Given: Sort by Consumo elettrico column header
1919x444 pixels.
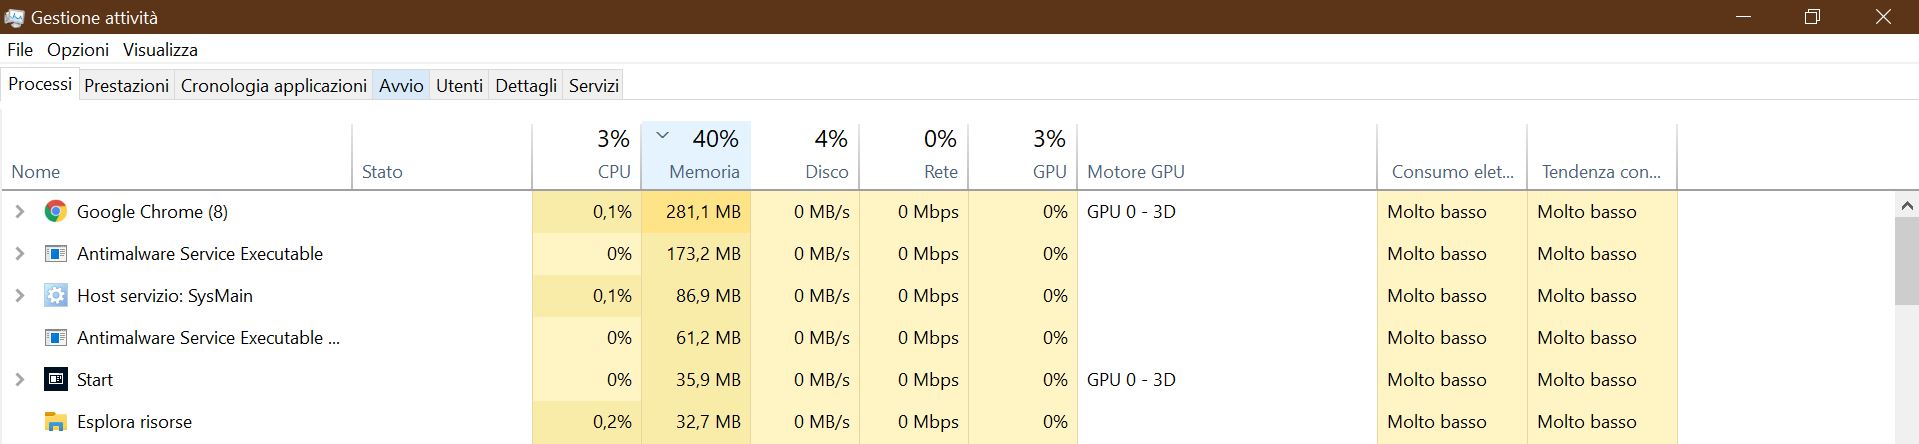Looking at the screenshot, I should point(1452,156).
